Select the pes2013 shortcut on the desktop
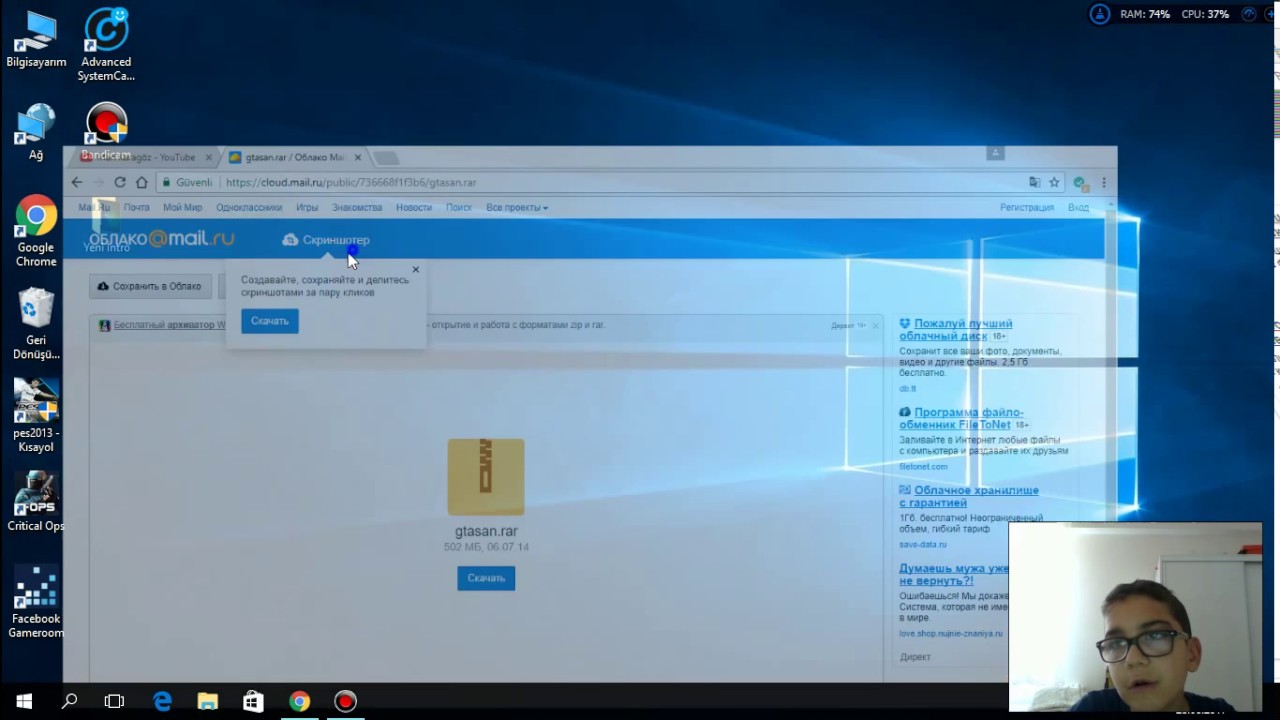The width and height of the screenshot is (1280, 720). (x=36, y=415)
